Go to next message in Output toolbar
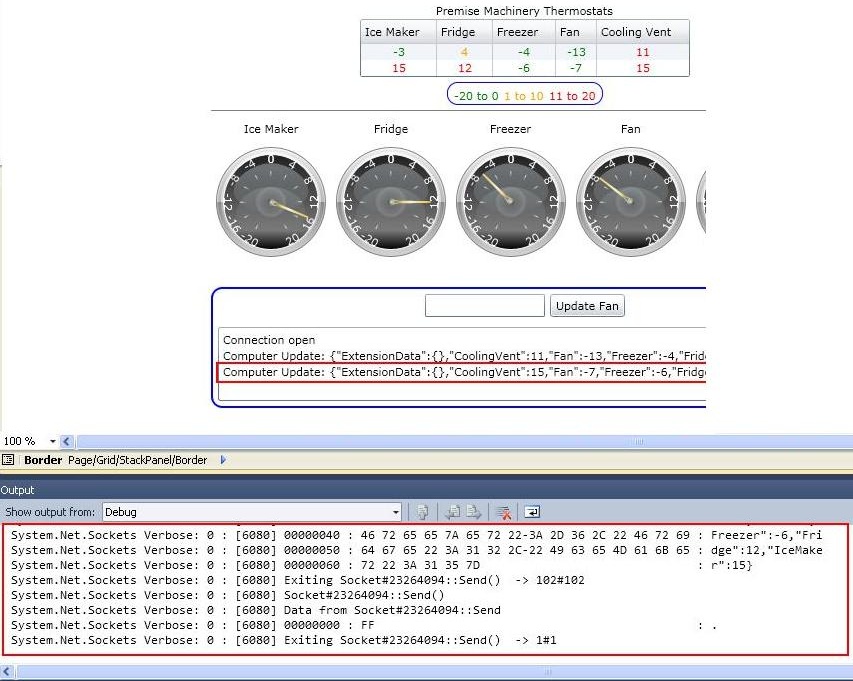Viewport: 853px width, 681px height. pos(474,512)
